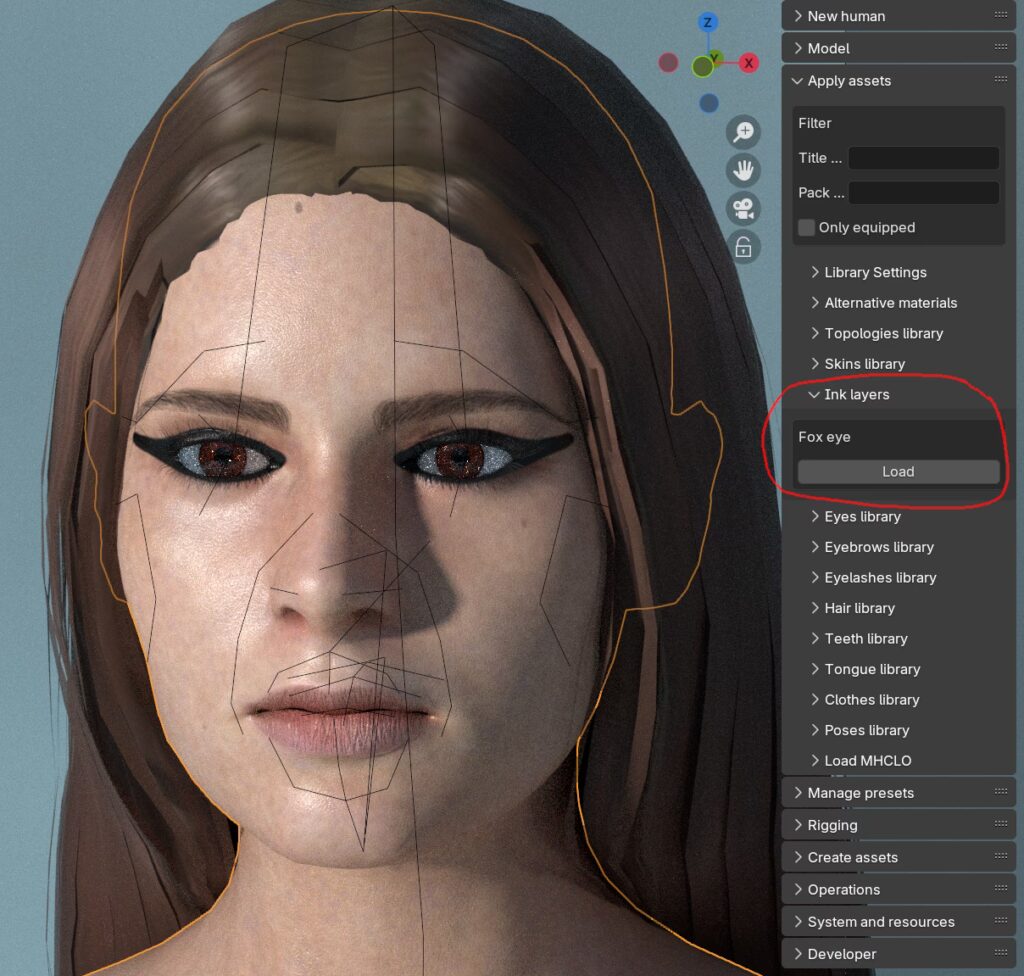Viewport: 1024px width, 976px height.
Task: Click the blue Z axis gizmo handle
Action: click(708, 22)
